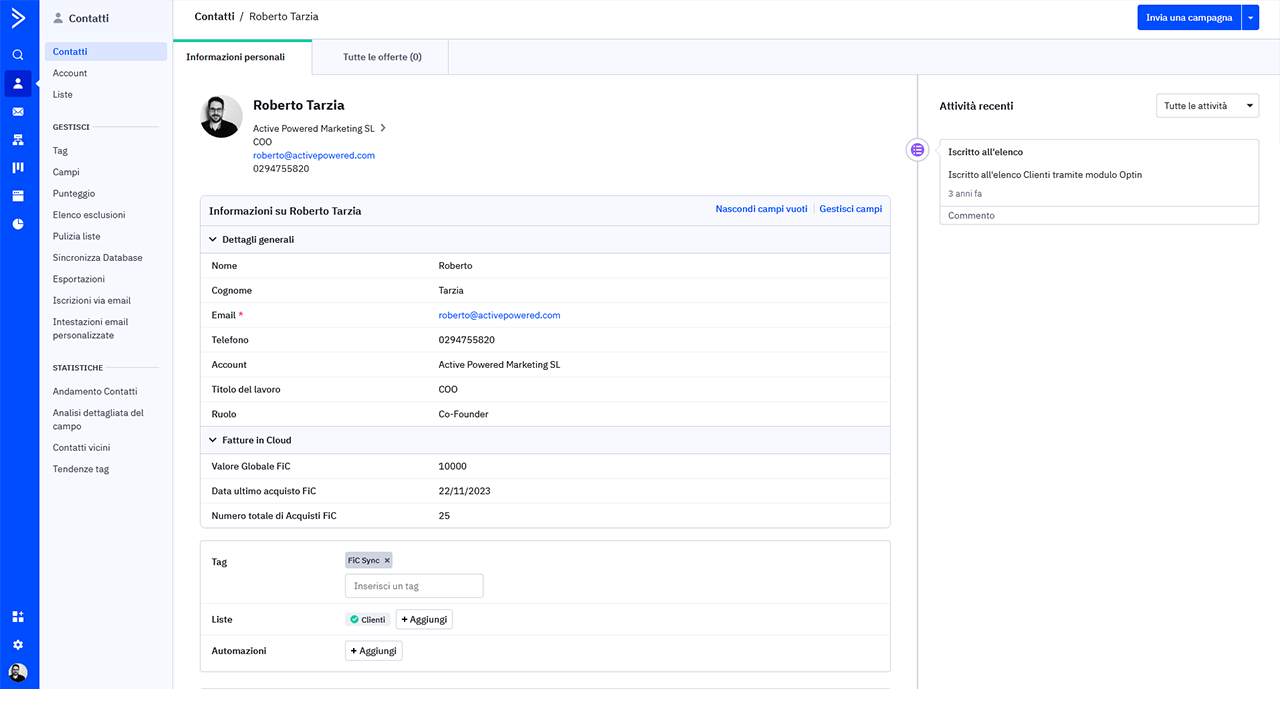The width and height of the screenshot is (1280, 720).
Task: Click the ActiveCampaign logo icon
Action: coord(18,17)
